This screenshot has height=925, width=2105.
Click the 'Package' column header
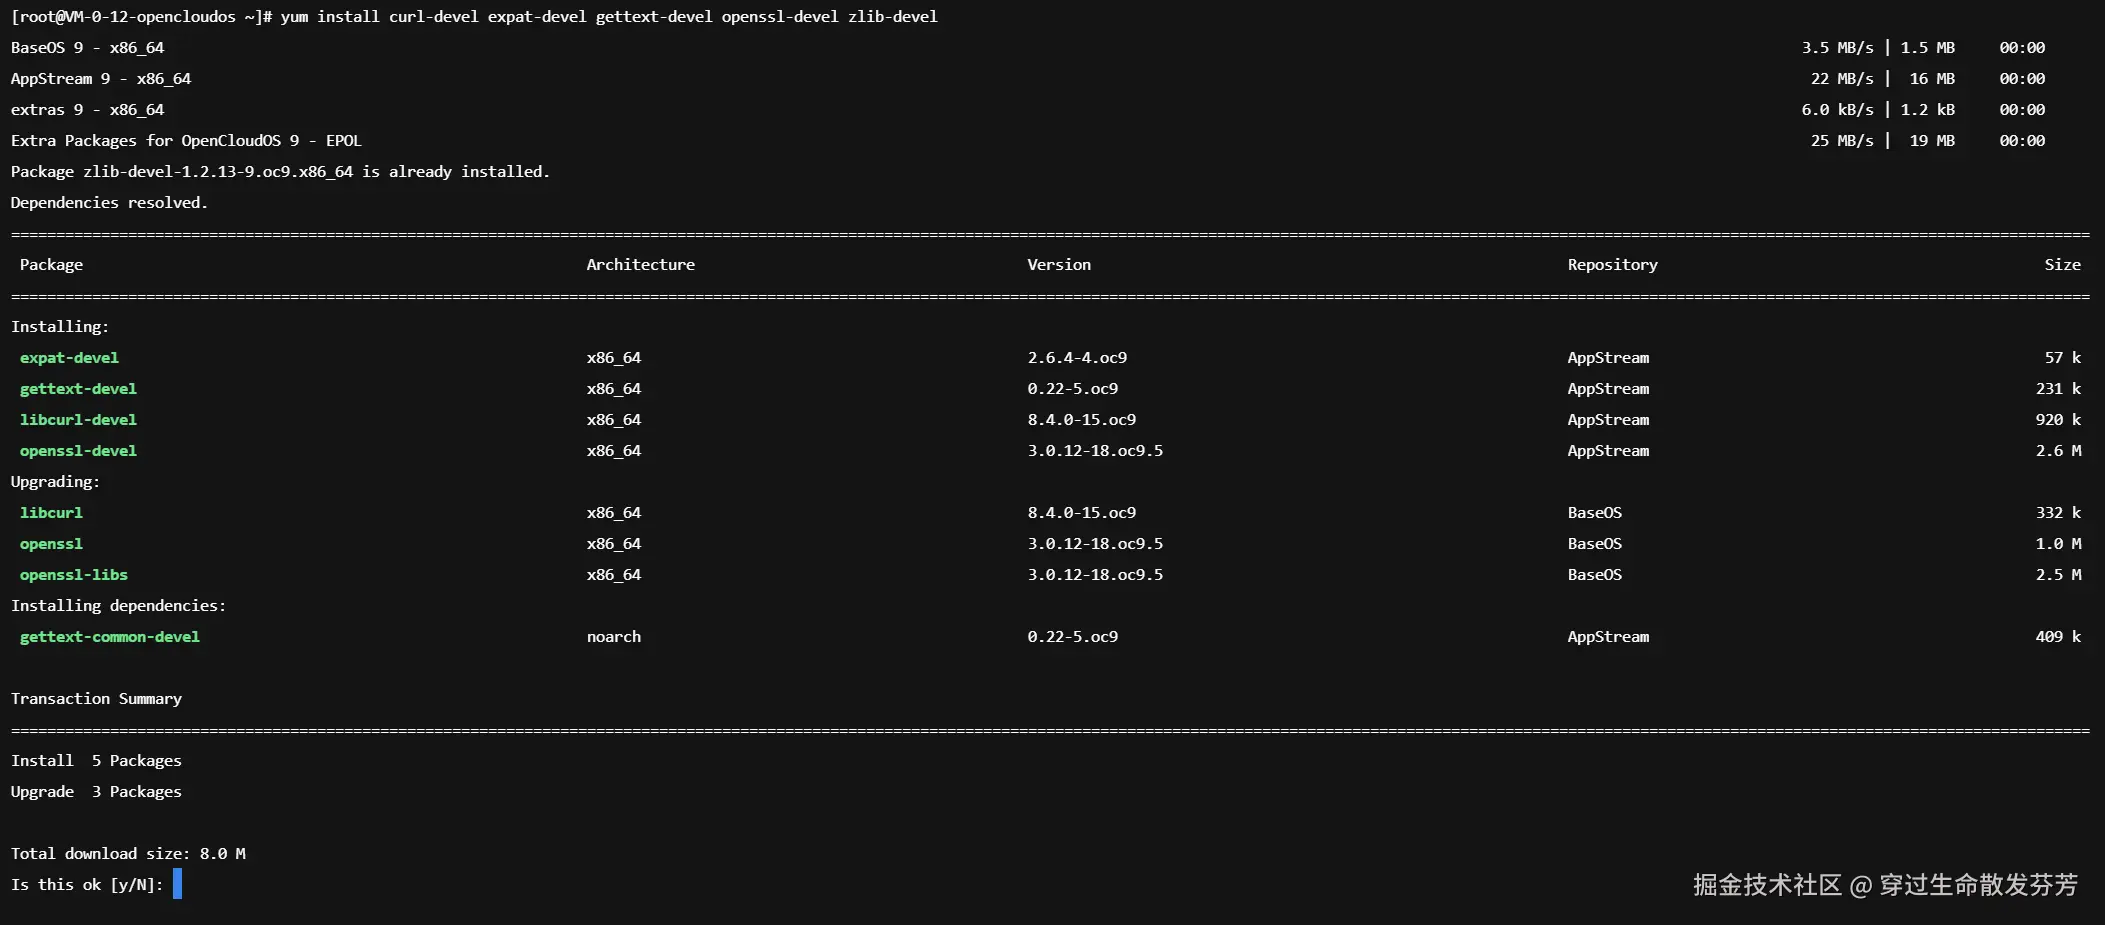point(51,265)
